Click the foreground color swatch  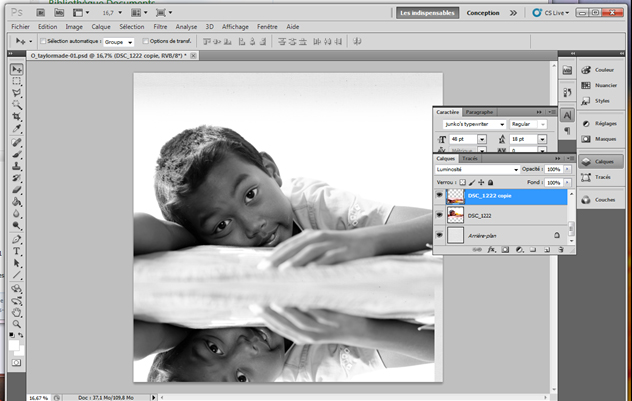[x=14, y=345]
